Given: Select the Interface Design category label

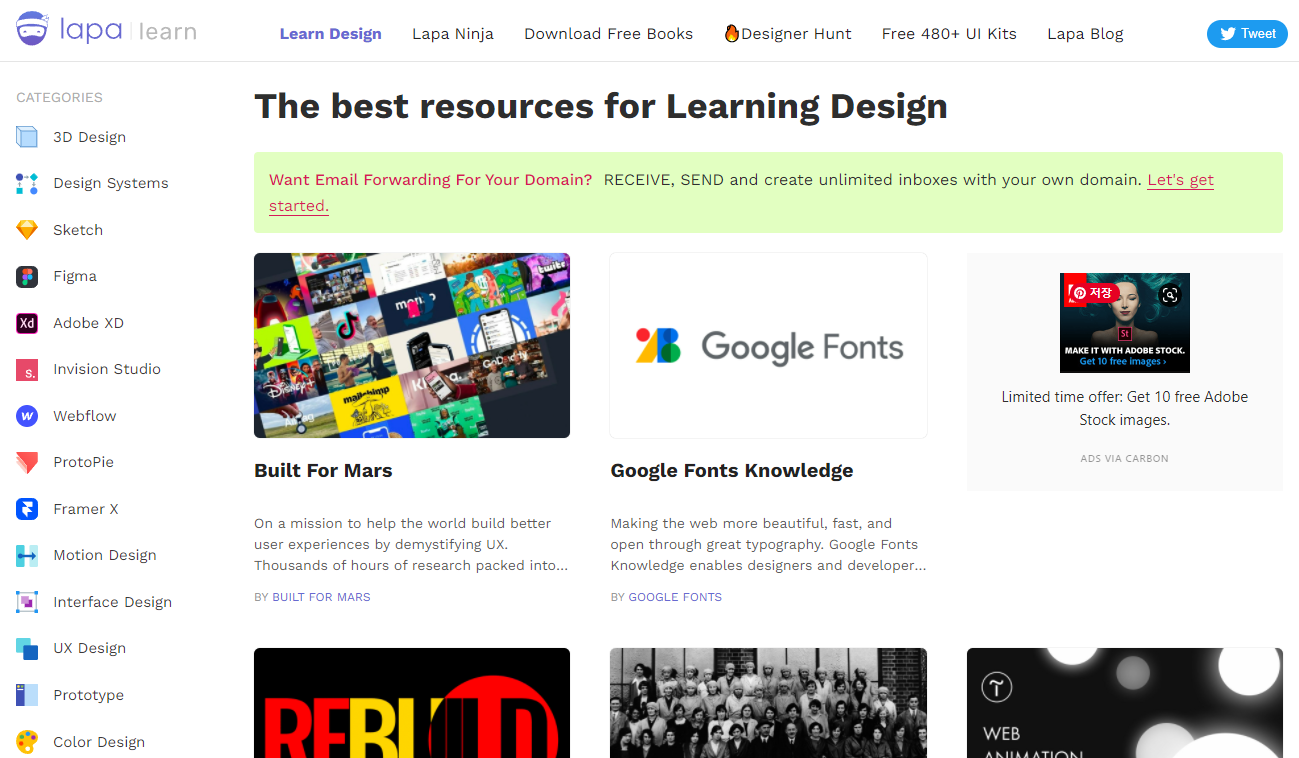Looking at the screenshot, I should [113, 602].
